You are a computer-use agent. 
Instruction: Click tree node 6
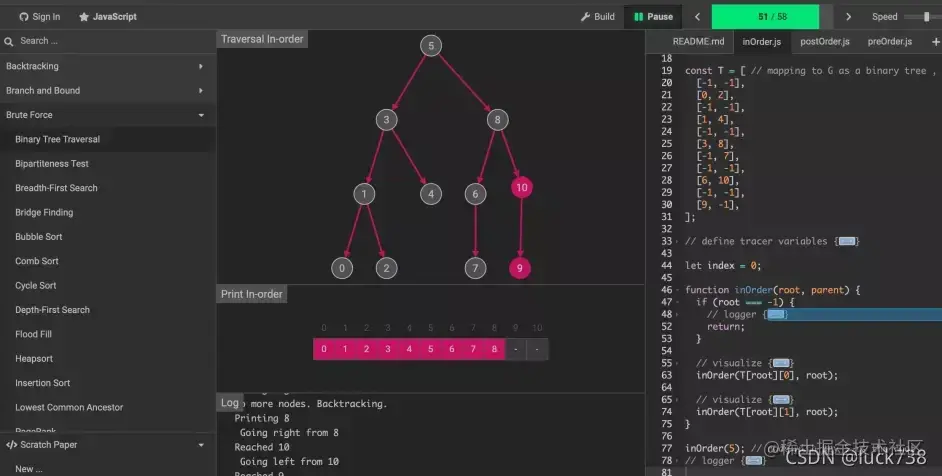(x=475, y=194)
